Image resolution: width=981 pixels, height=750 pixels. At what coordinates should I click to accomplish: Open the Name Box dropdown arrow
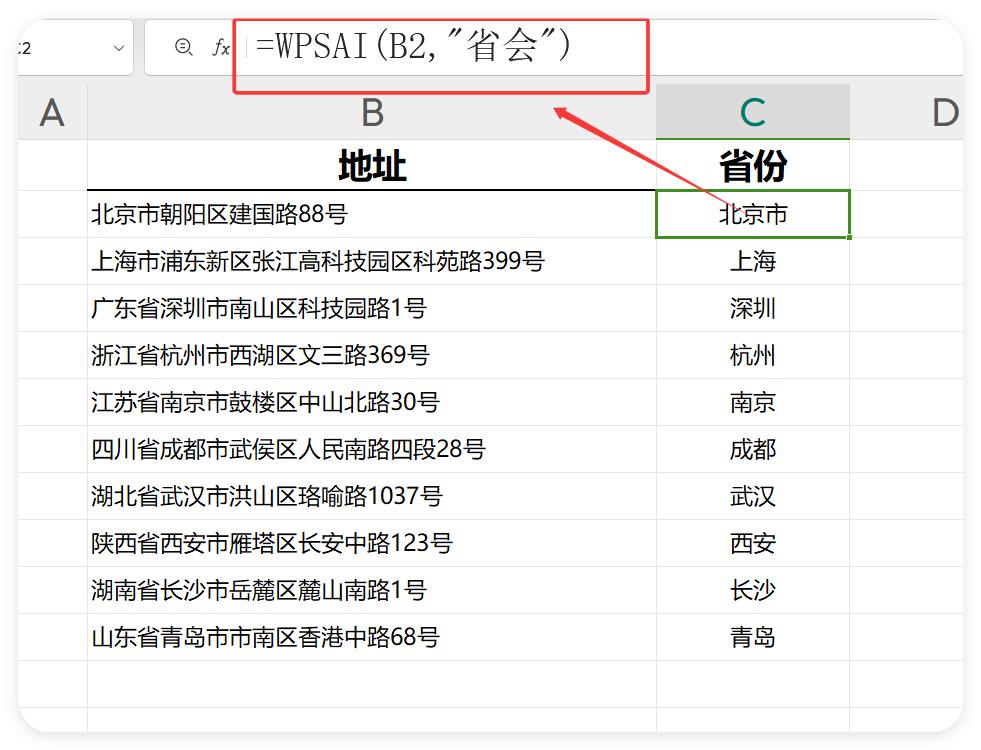pos(119,48)
